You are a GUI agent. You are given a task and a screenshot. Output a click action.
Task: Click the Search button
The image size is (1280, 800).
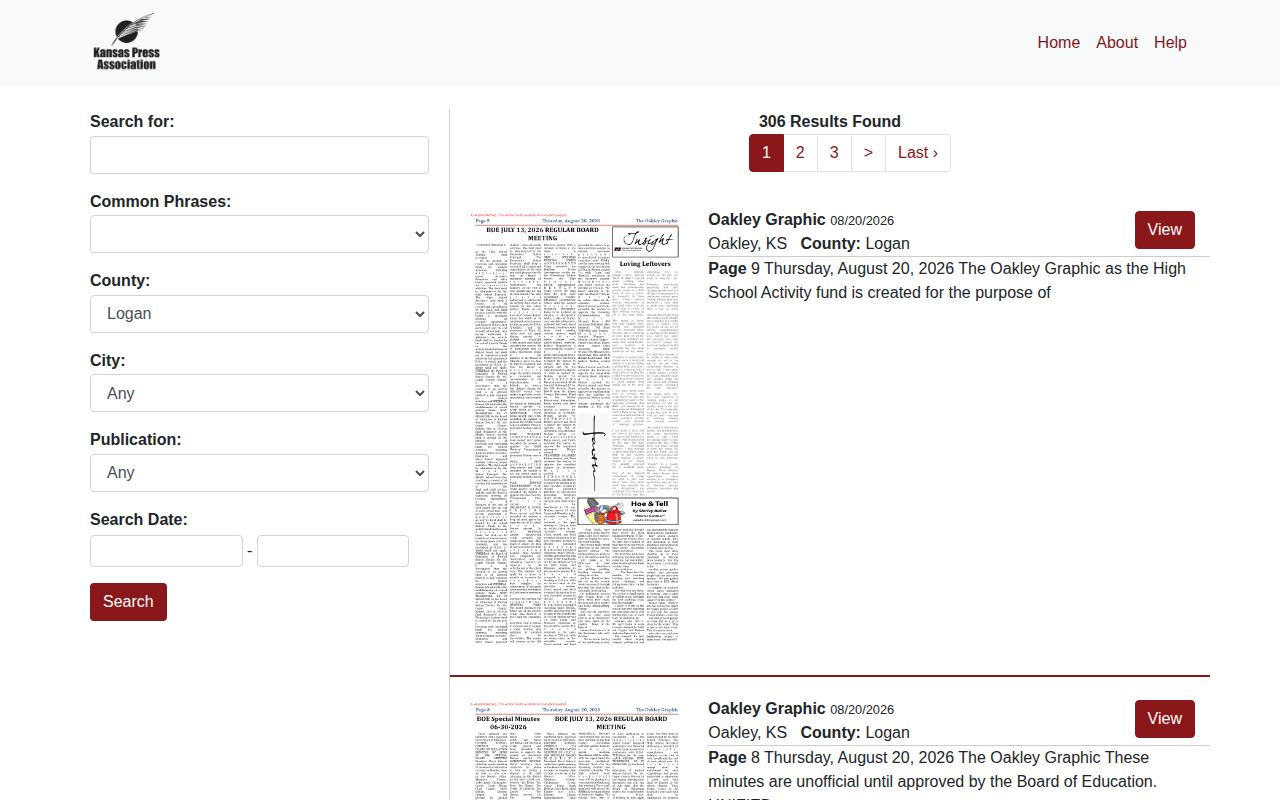(128, 602)
